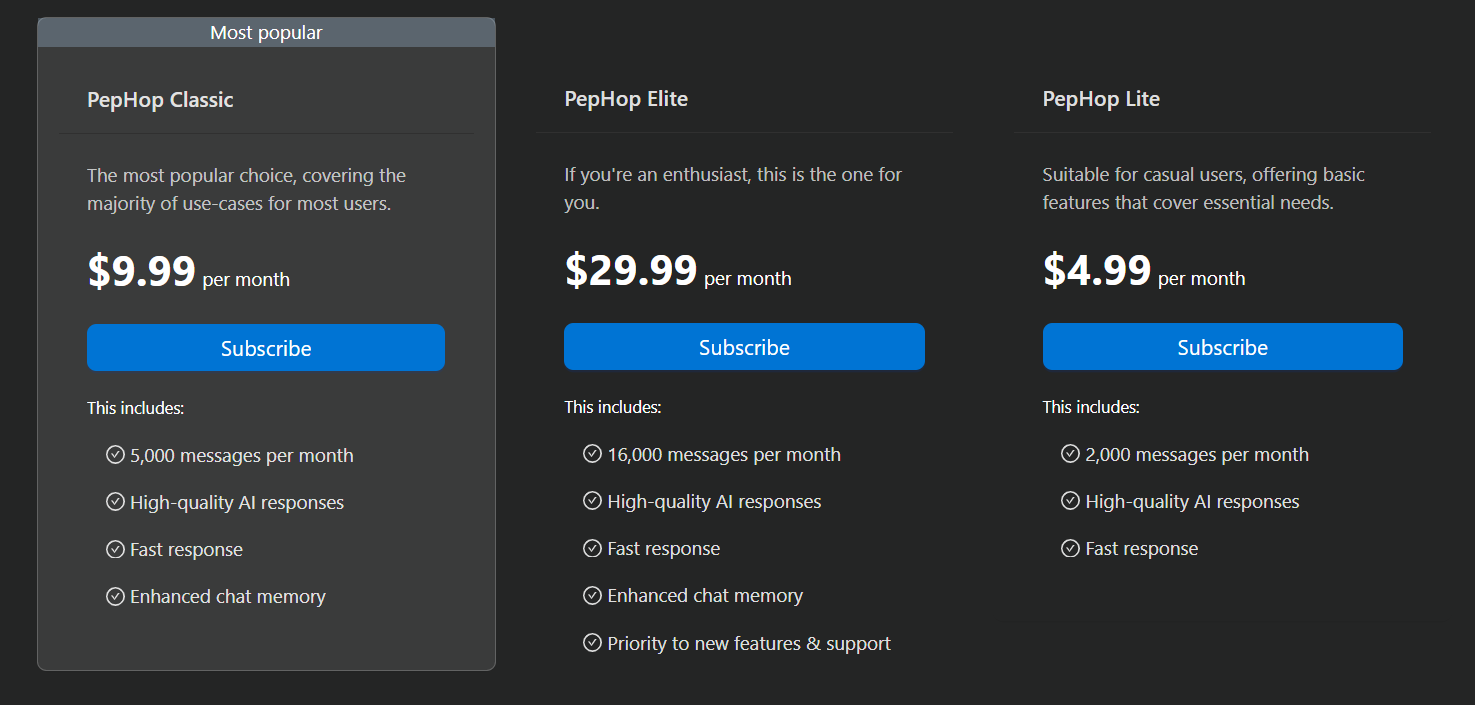Click the $4.99 price on Lite plan
Viewport: 1475px width, 705px height.
pos(1097,270)
